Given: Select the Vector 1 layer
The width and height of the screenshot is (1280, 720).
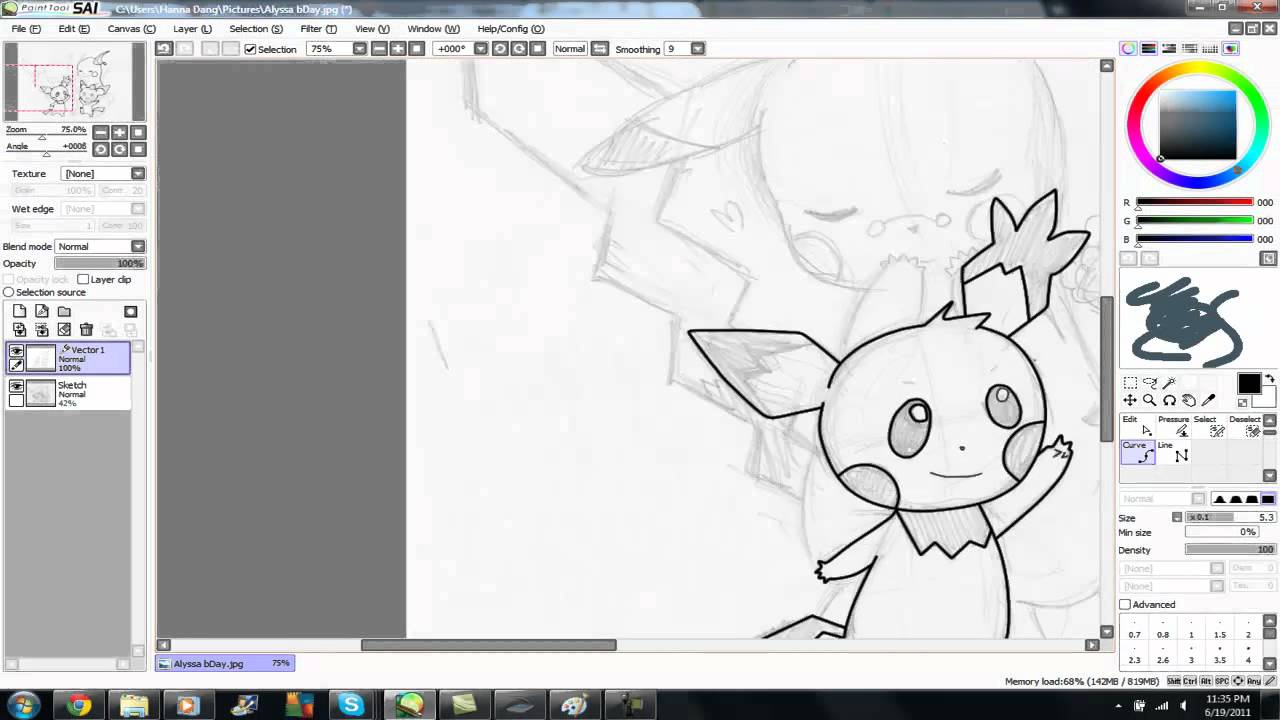Looking at the screenshot, I should 69,359.
